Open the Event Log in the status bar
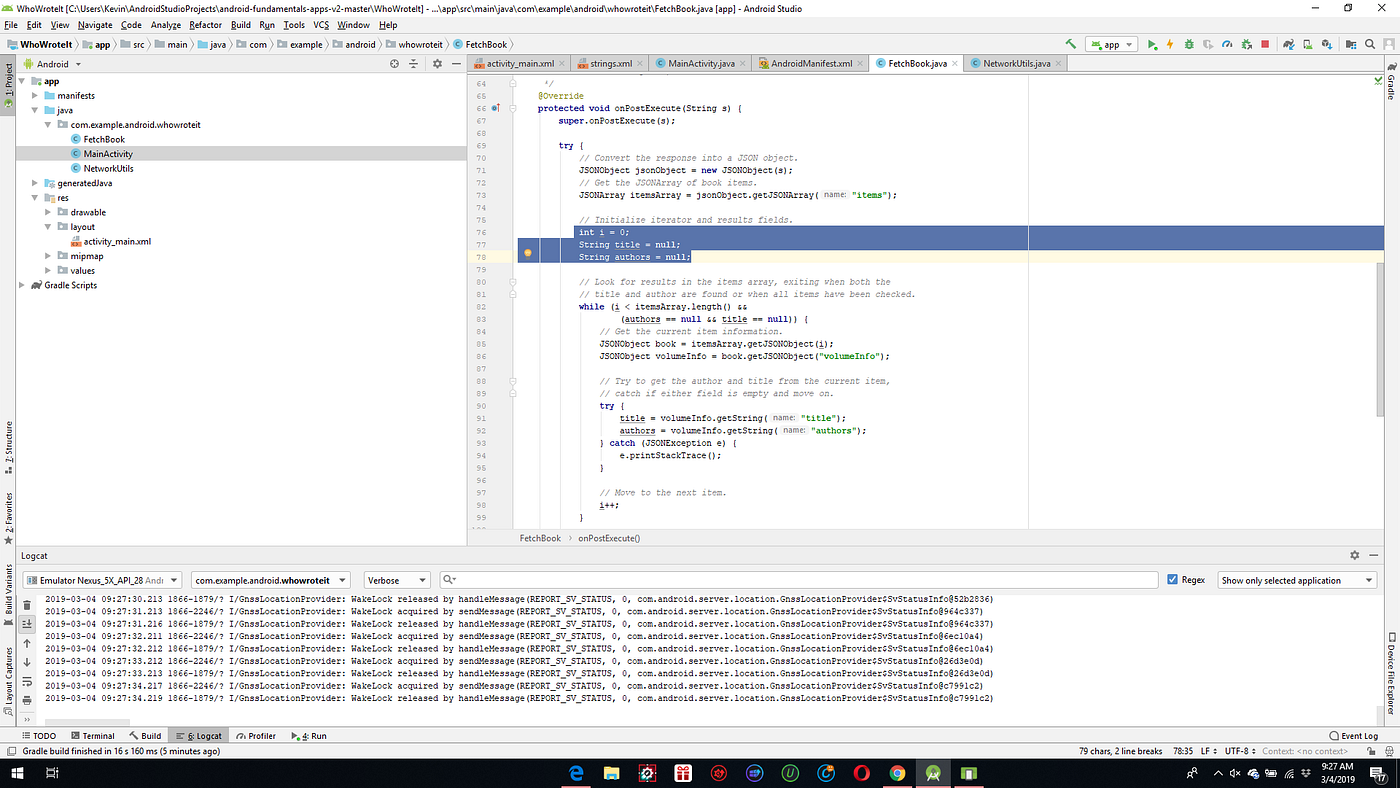1400x788 pixels. coord(1354,735)
